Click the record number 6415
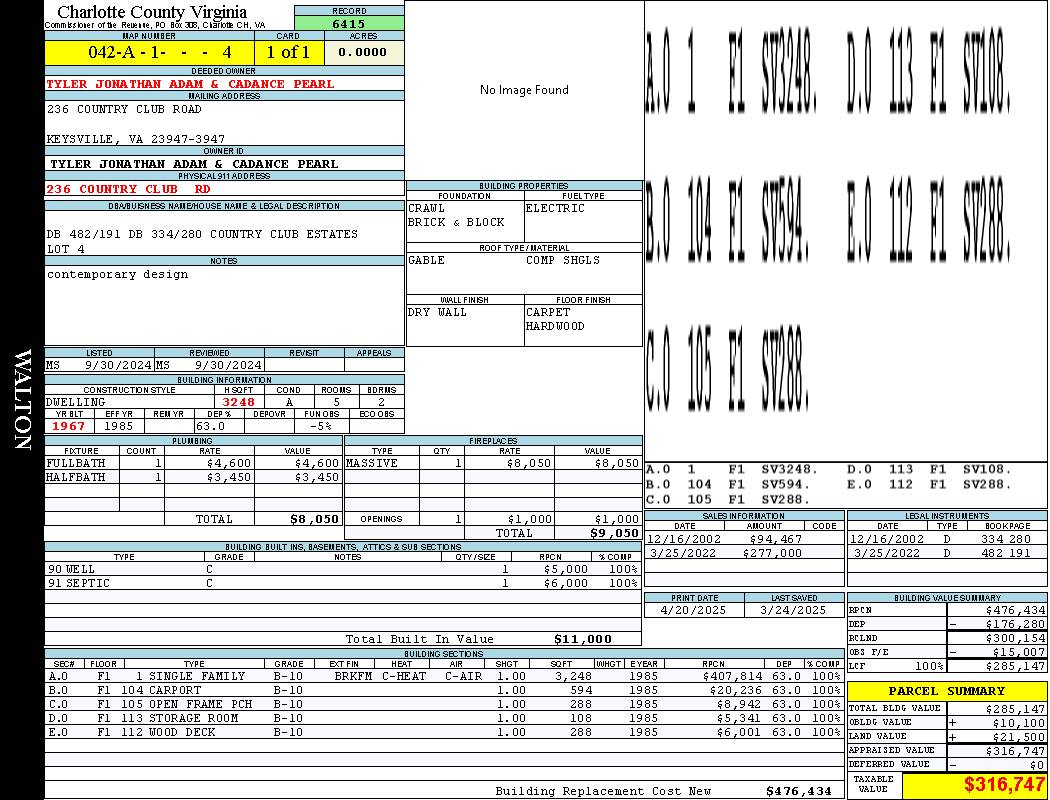The image size is (1050, 800). click(349, 23)
